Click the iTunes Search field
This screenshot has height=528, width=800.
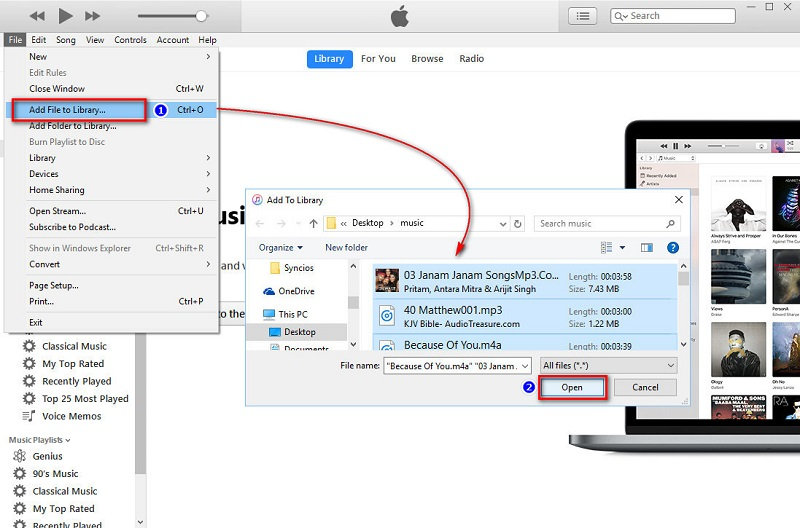coord(672,16)
